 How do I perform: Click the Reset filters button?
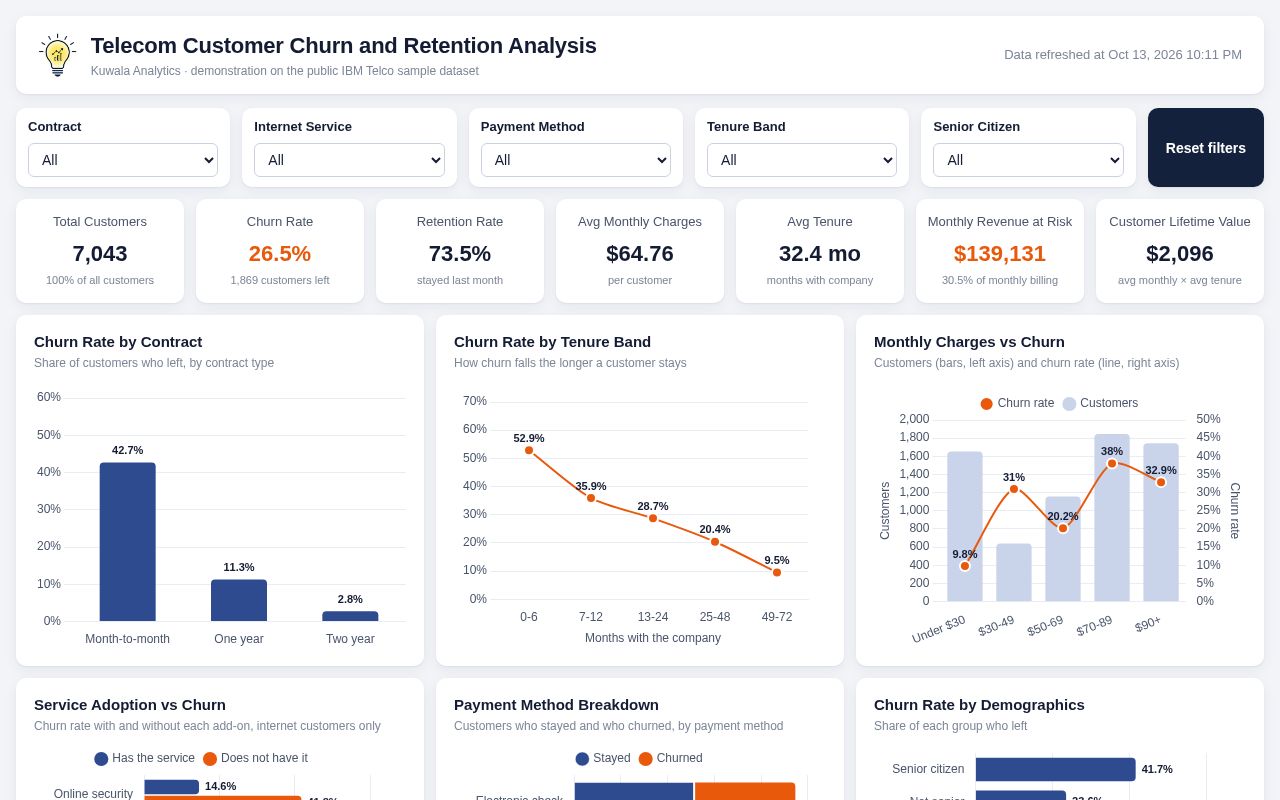(1206, 148)
